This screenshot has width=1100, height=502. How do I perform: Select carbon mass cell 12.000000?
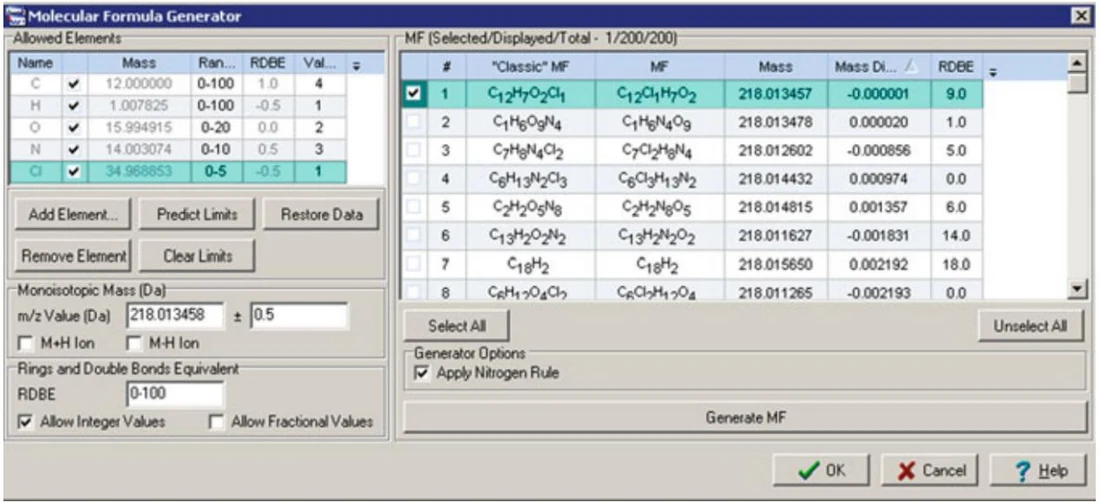139,85
